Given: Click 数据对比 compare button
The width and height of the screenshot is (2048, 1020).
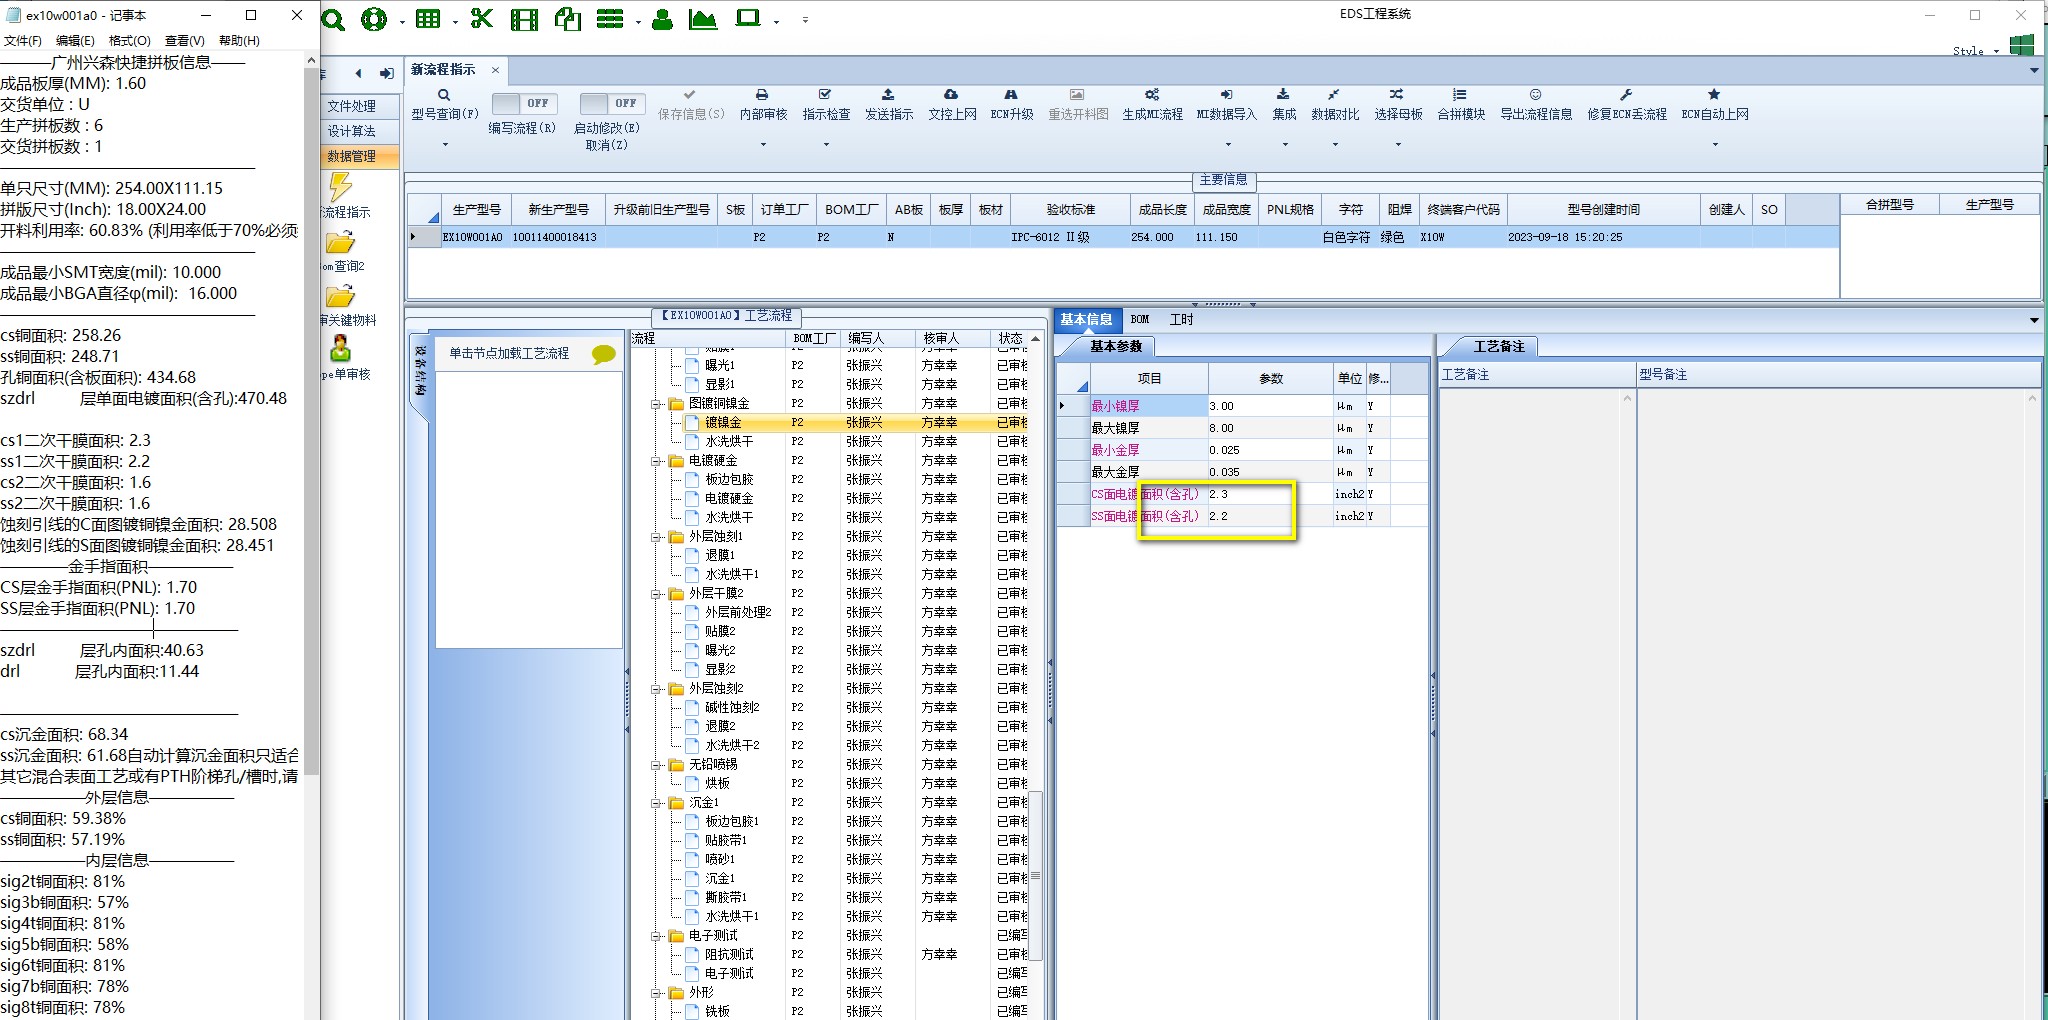Looking at the screenshot, I should click(x=1335, y=105).
